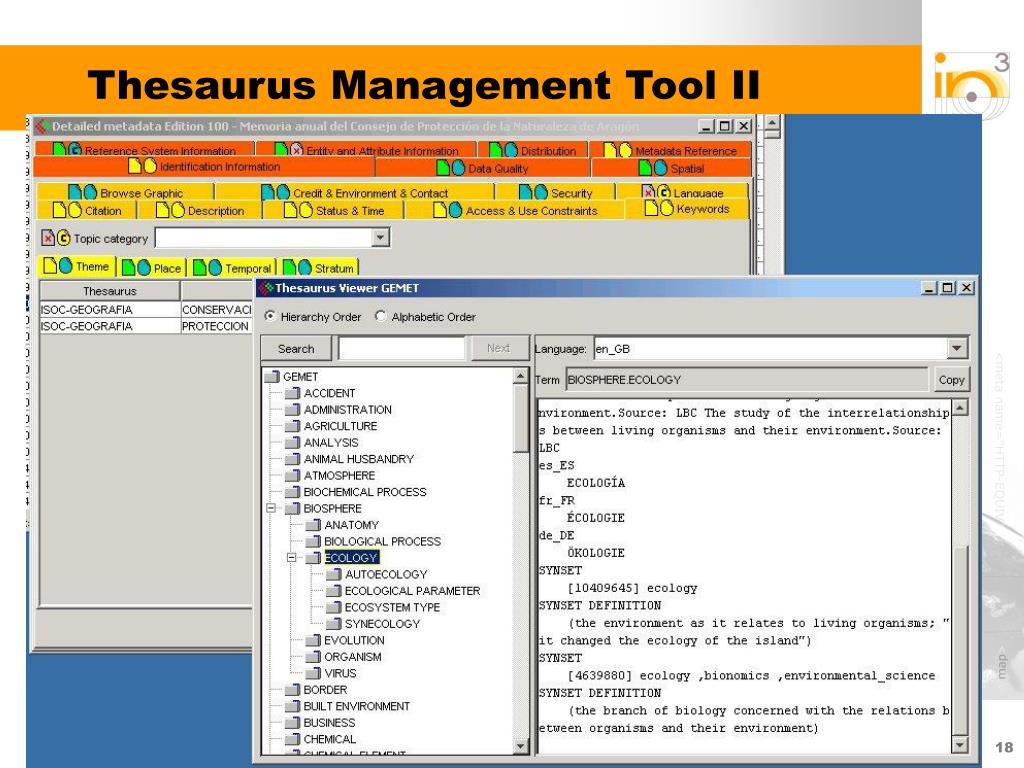Switch to the Temporal keyword tab
Screen dimensions: 1024x768
click(232, 268)
